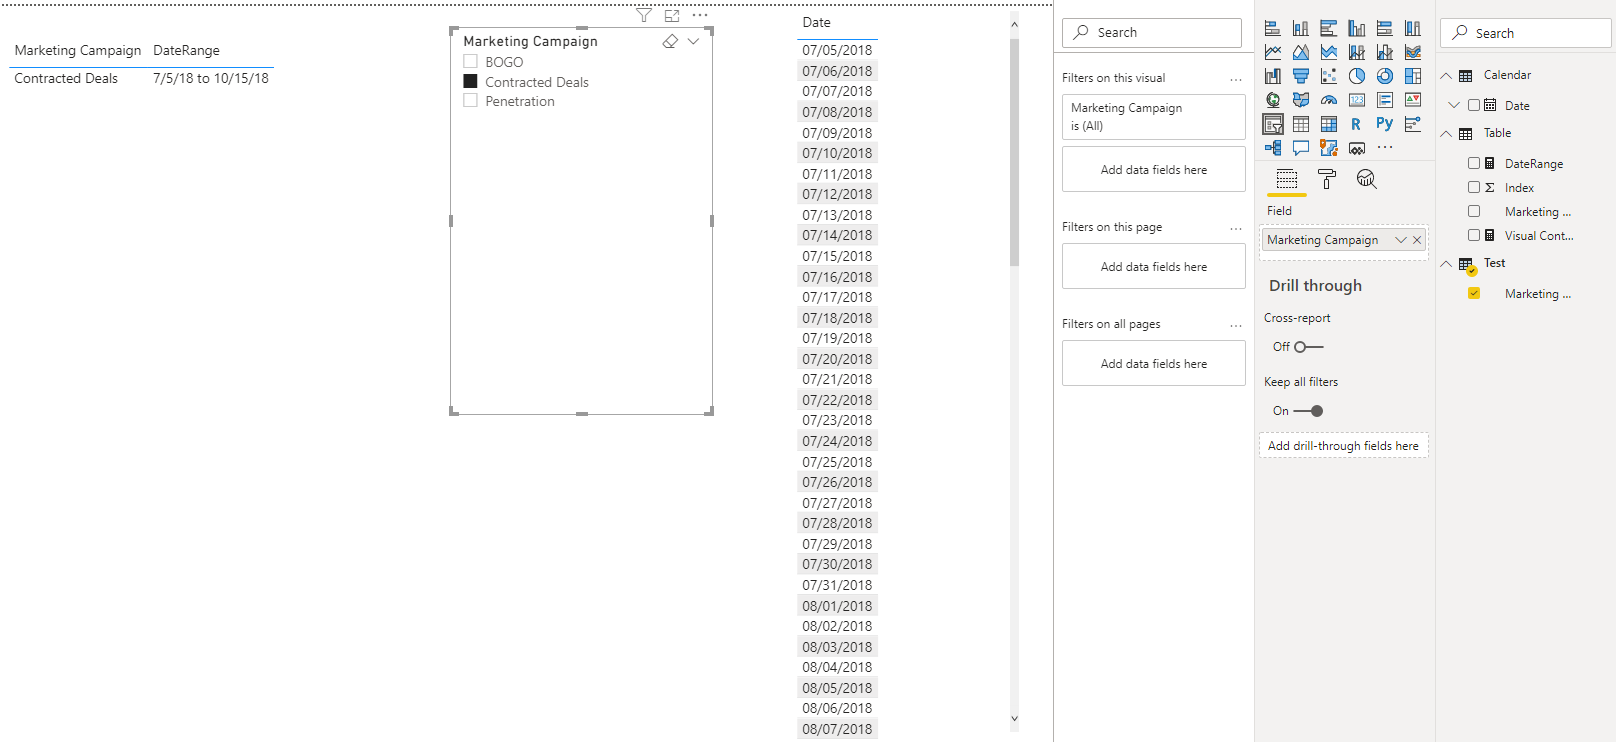
Task: Tick the Penetration slicer checkbox
Action: (x=470, y=100)
